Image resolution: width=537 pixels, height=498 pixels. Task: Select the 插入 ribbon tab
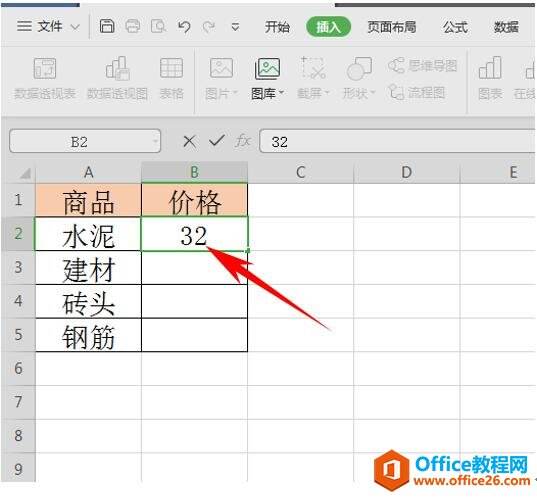pyautogui.click(x=328, y=27)
